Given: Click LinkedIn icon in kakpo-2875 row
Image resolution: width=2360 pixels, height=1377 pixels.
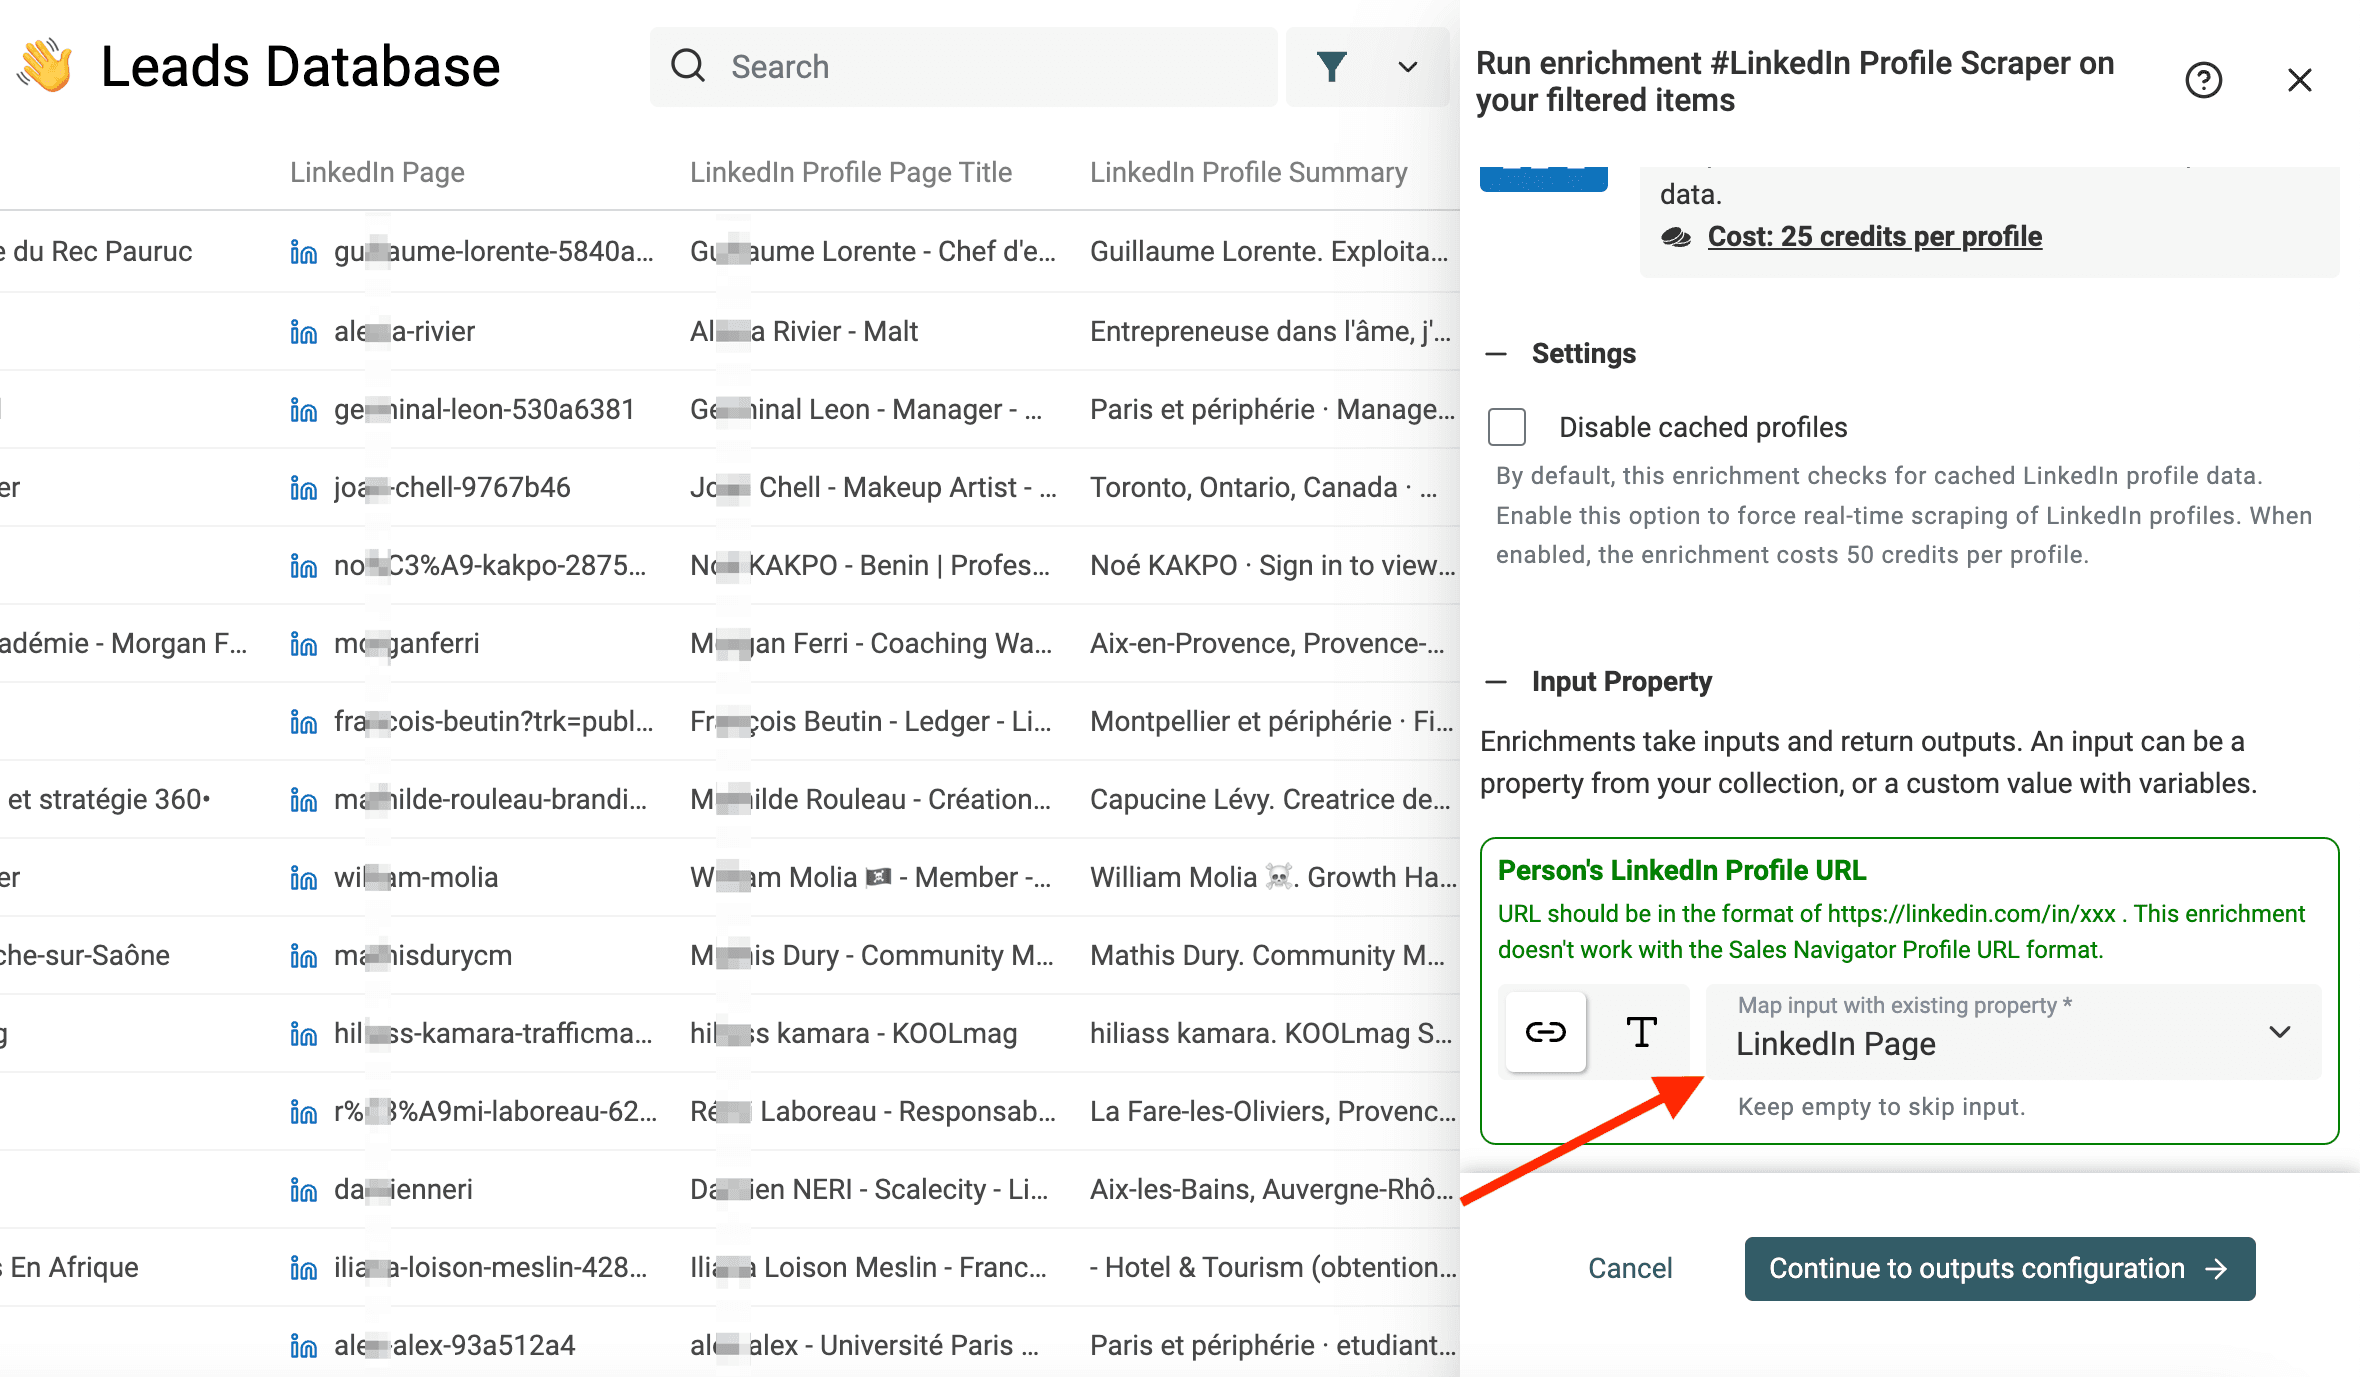Looking at the screenshot, I should coord(303,566).
